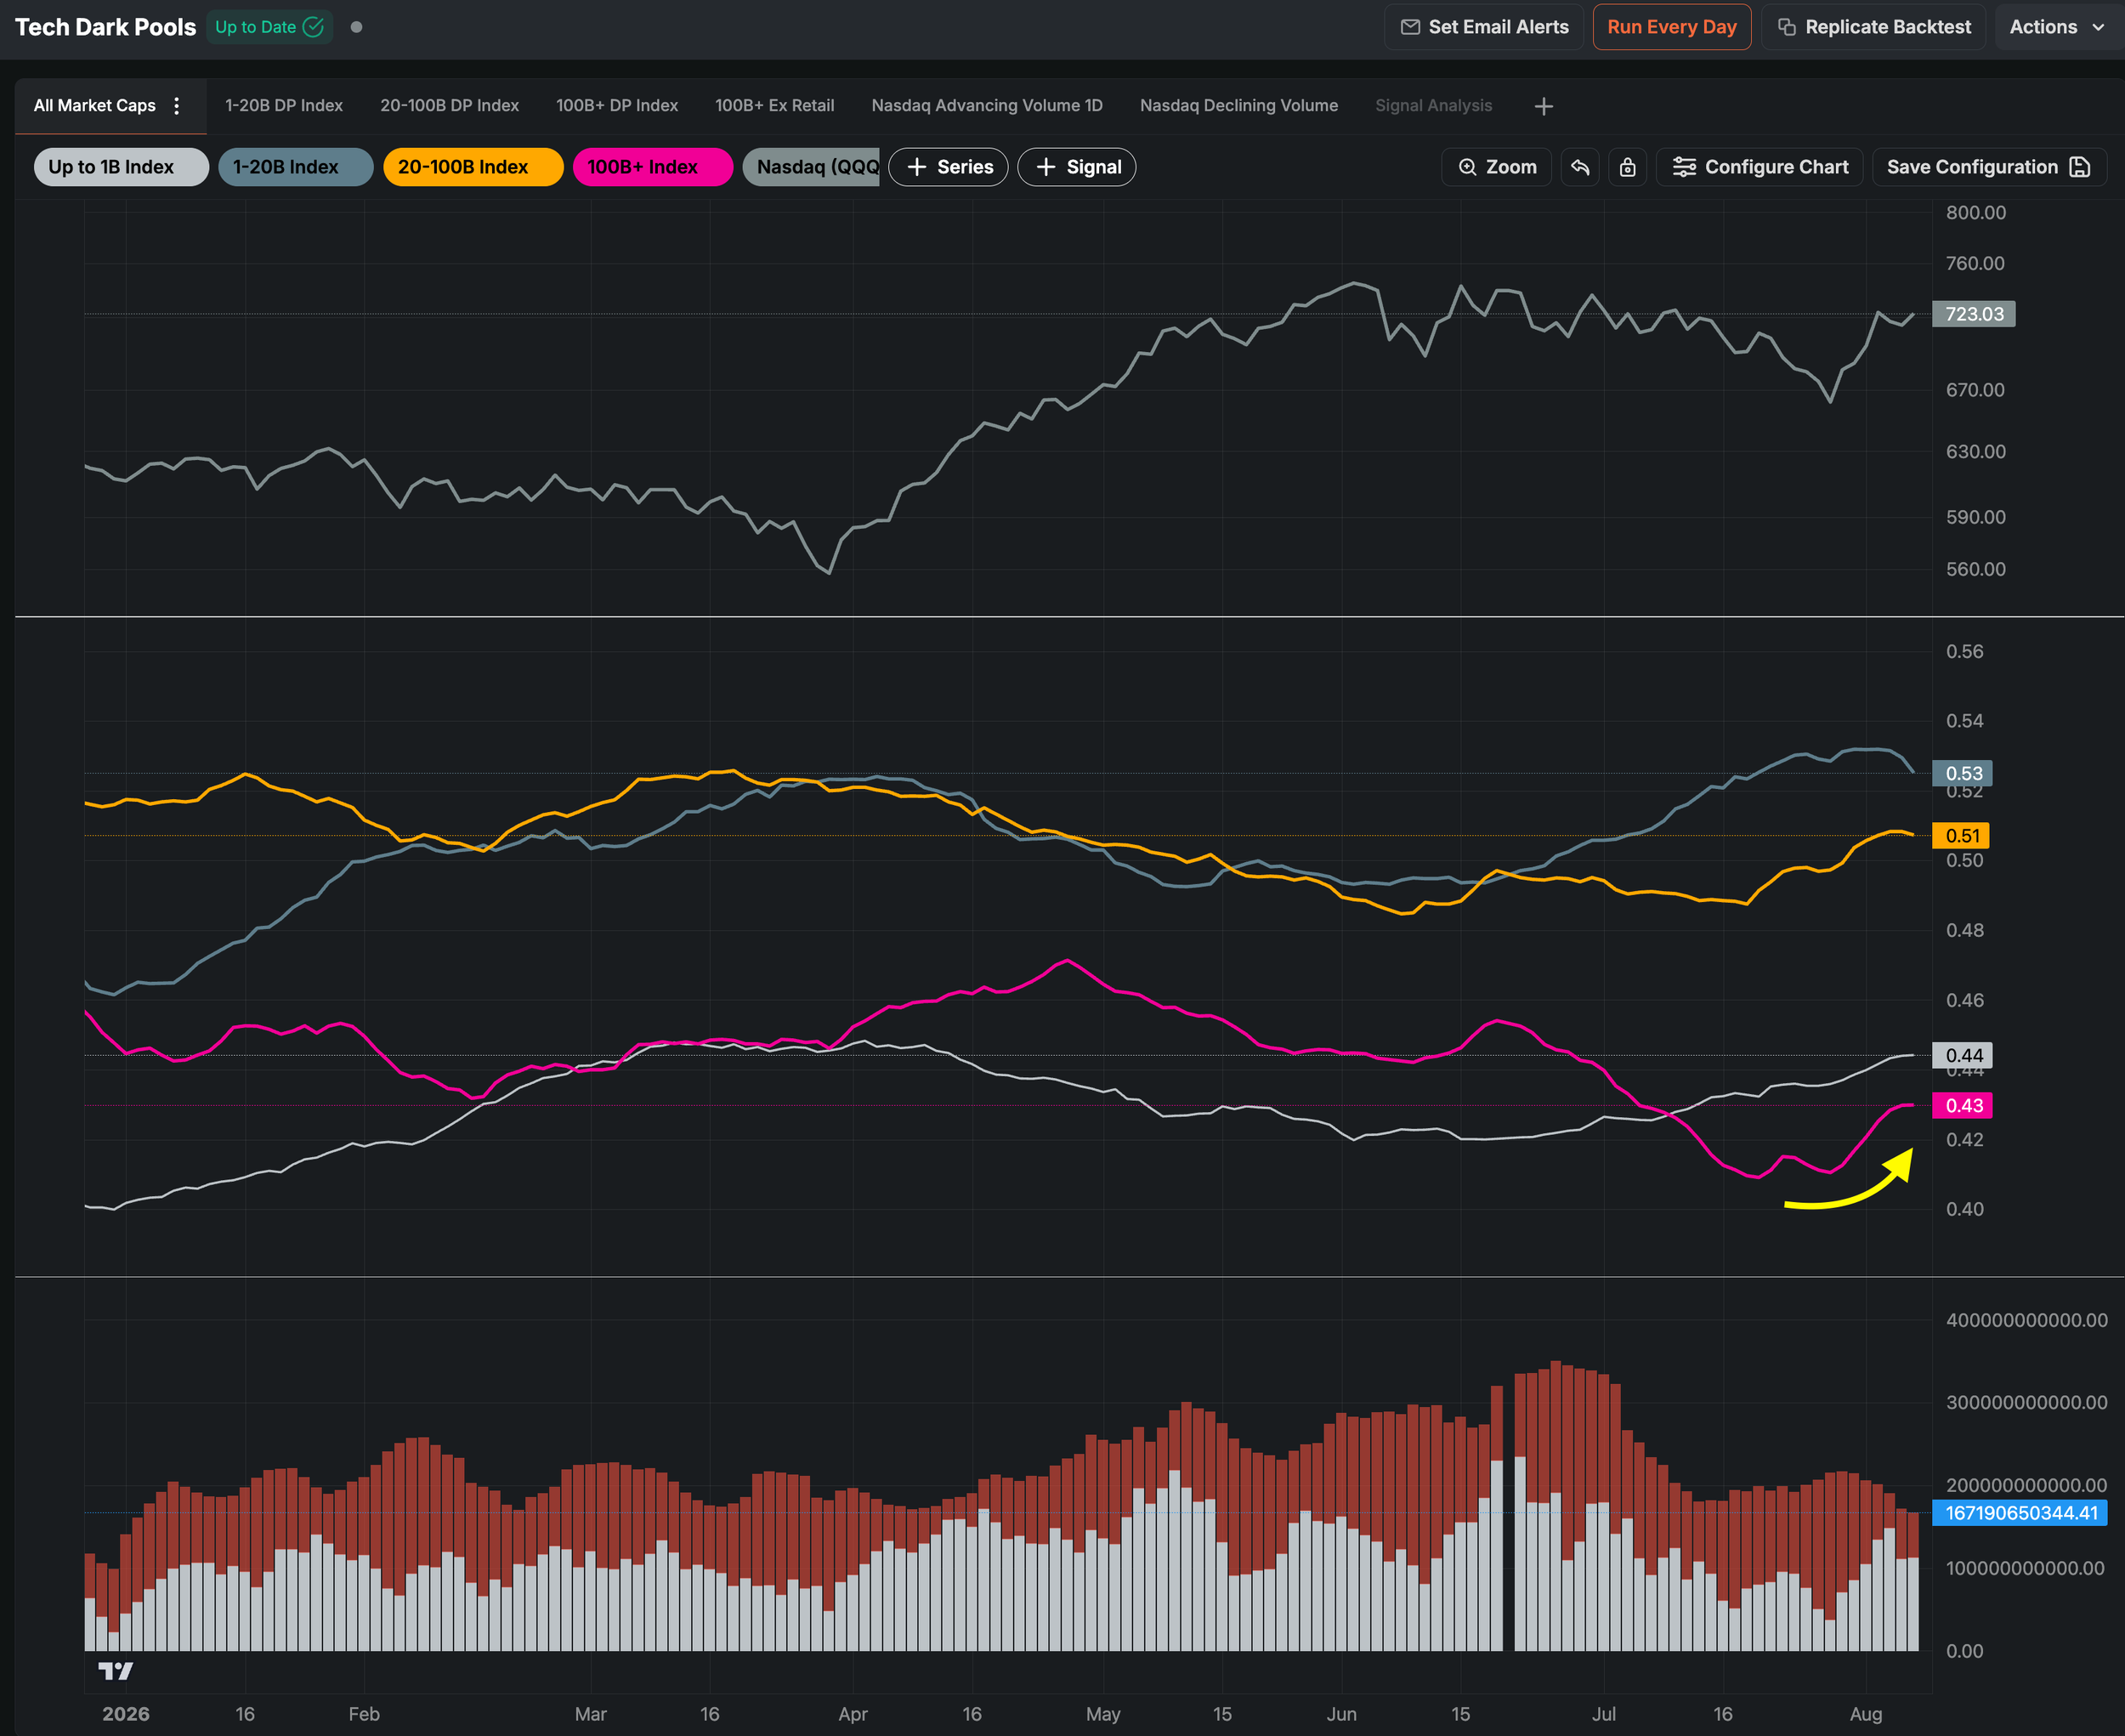Go to the 100B+ DP Index tab
This screenshot has width=2125, height=1736.
coord(617,106)
